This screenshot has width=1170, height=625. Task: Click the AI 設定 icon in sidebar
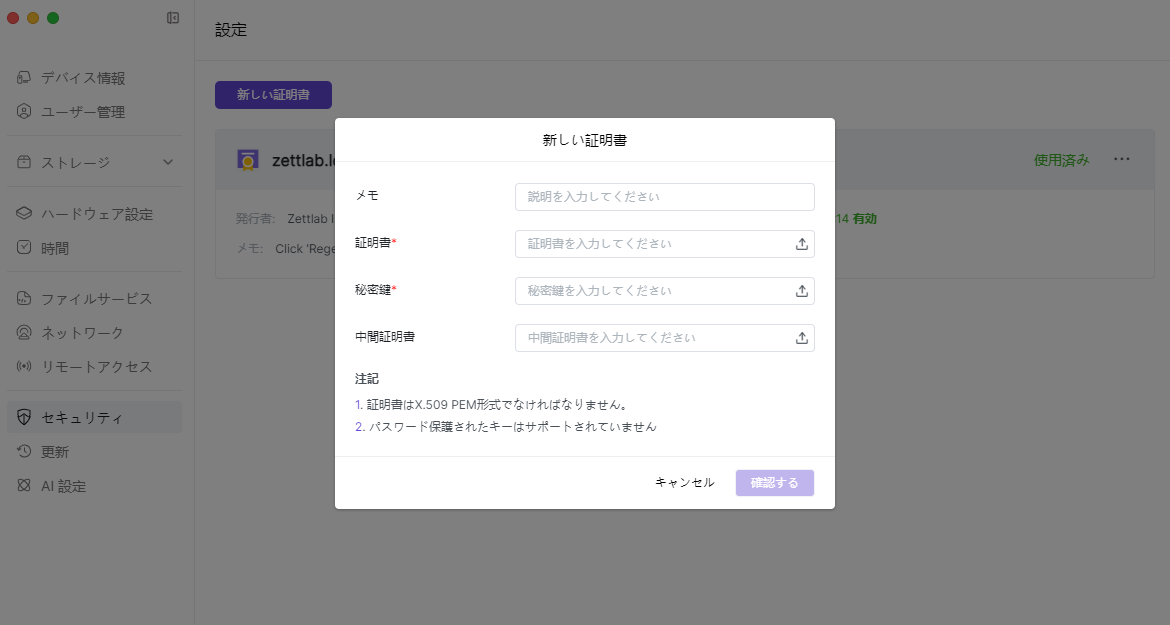[25, 486]
